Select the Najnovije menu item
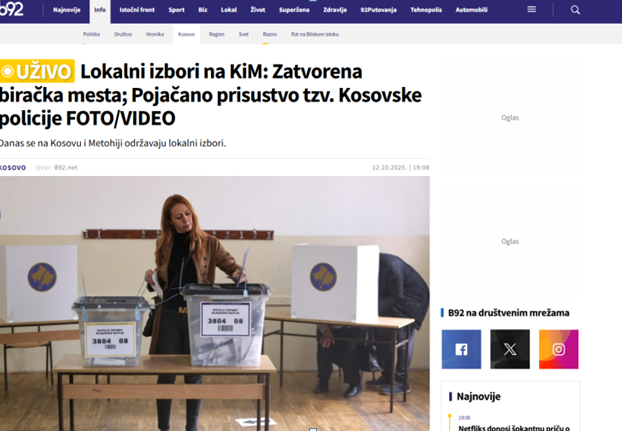 coord(67,10)
